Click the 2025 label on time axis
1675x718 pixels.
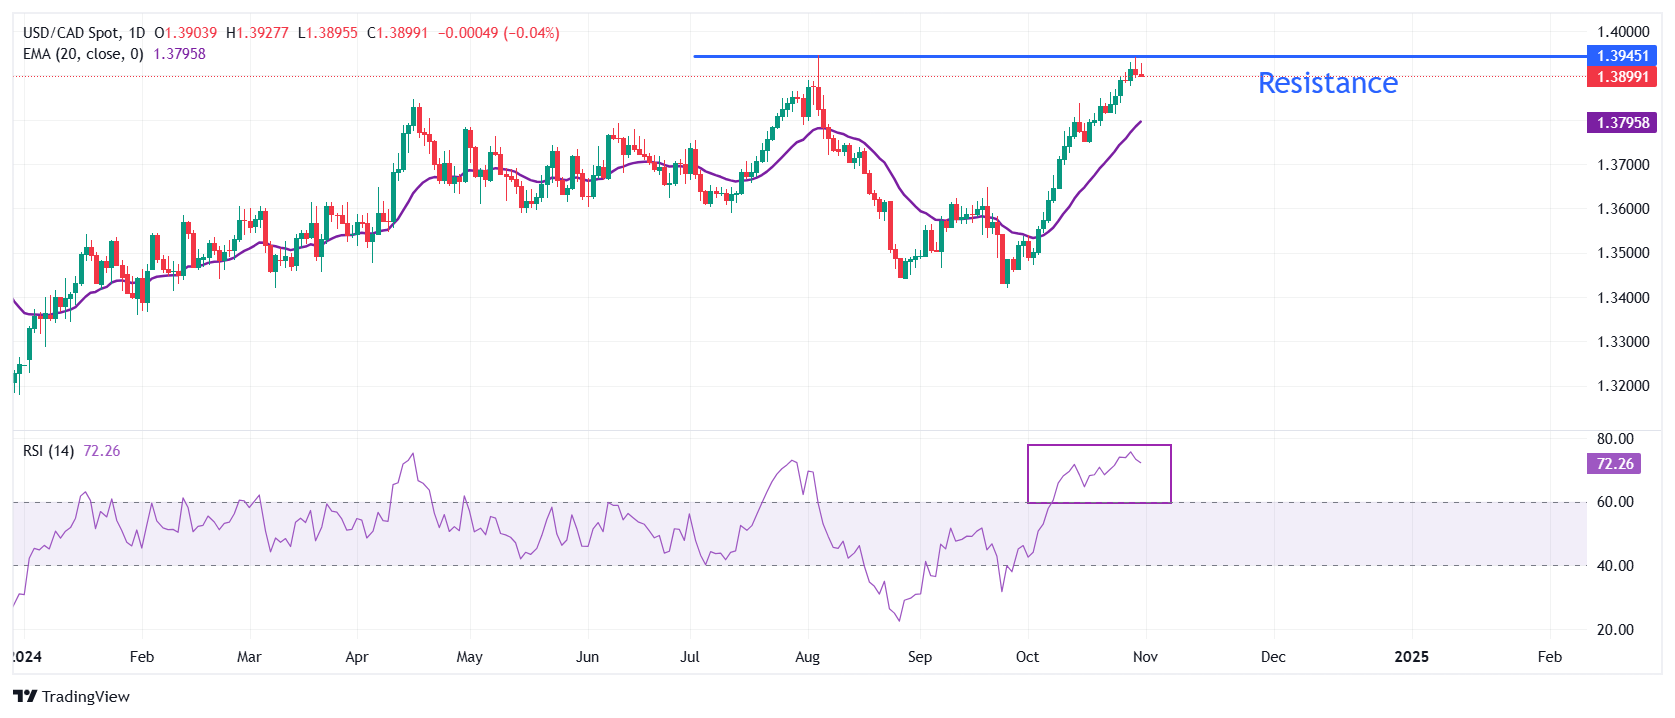pos(1411,657)
